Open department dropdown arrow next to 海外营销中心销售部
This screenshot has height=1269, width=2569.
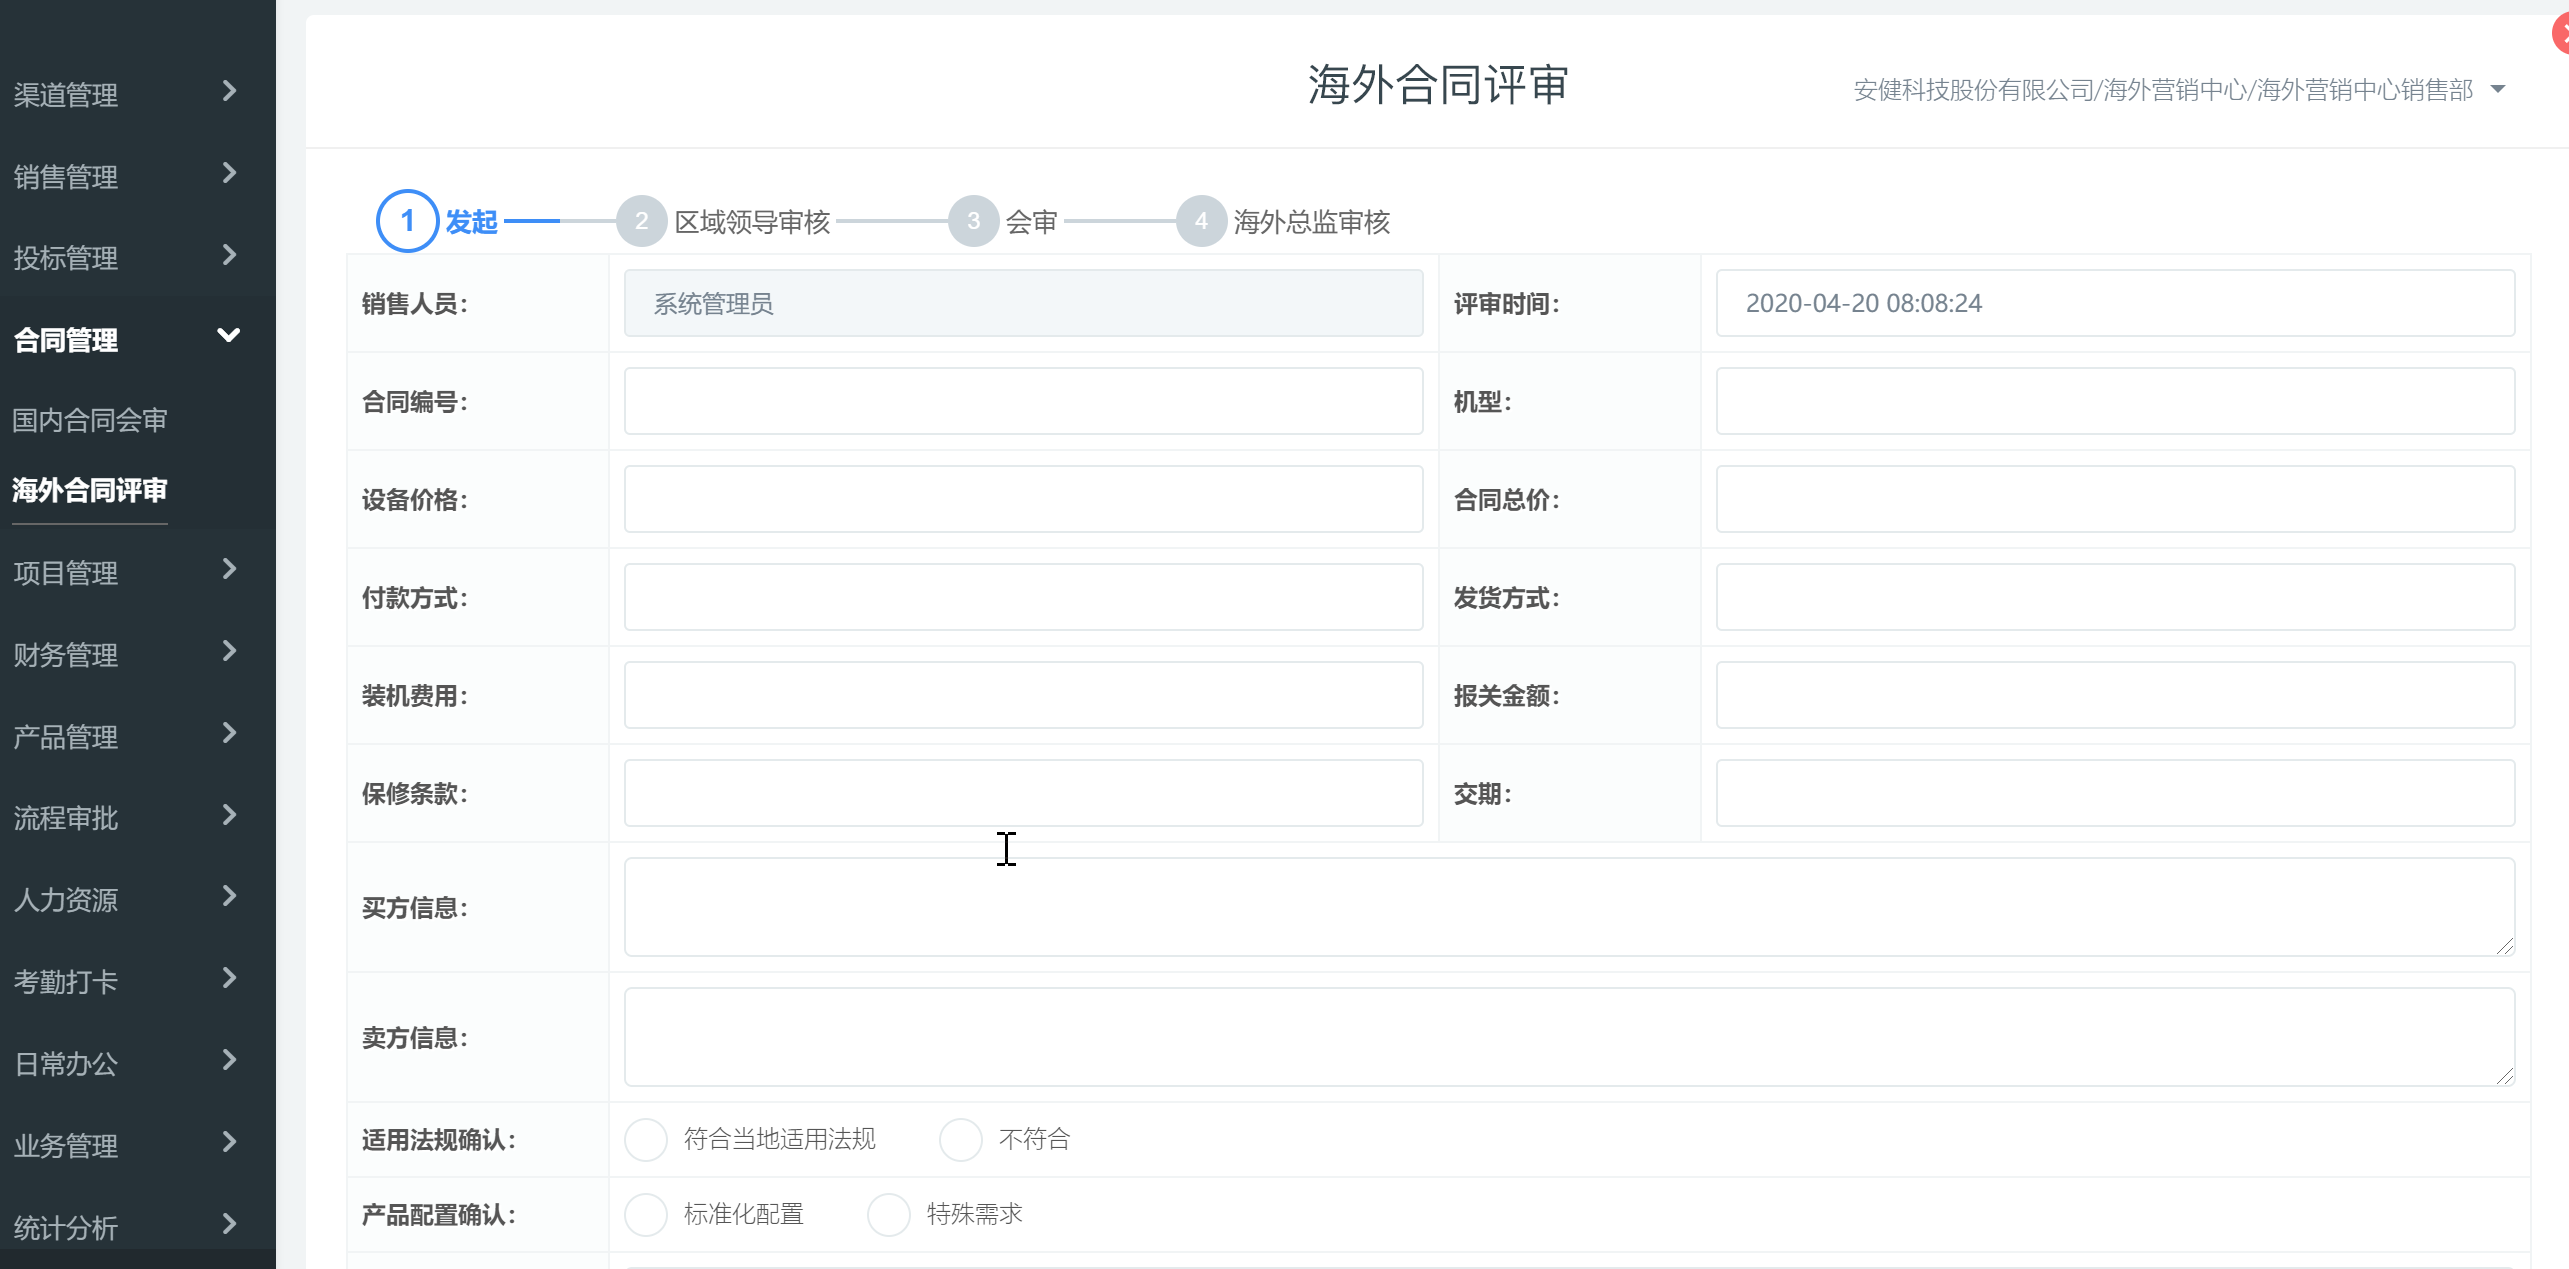[2498, 90]
